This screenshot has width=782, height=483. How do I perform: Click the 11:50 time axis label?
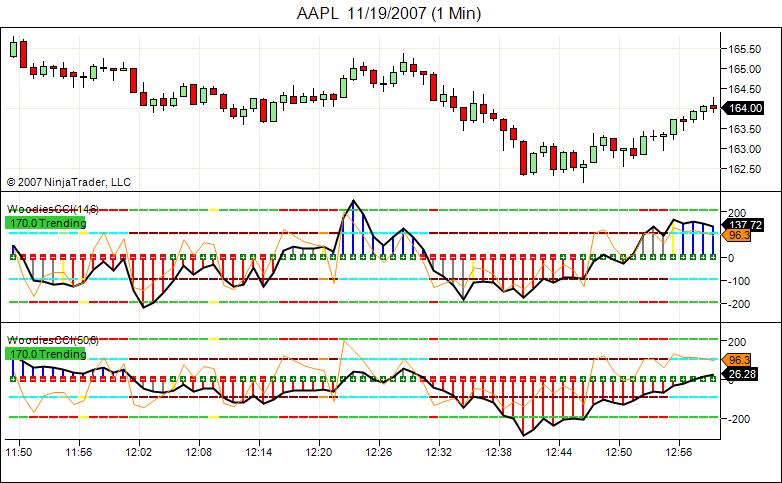[x=19, y=452]
